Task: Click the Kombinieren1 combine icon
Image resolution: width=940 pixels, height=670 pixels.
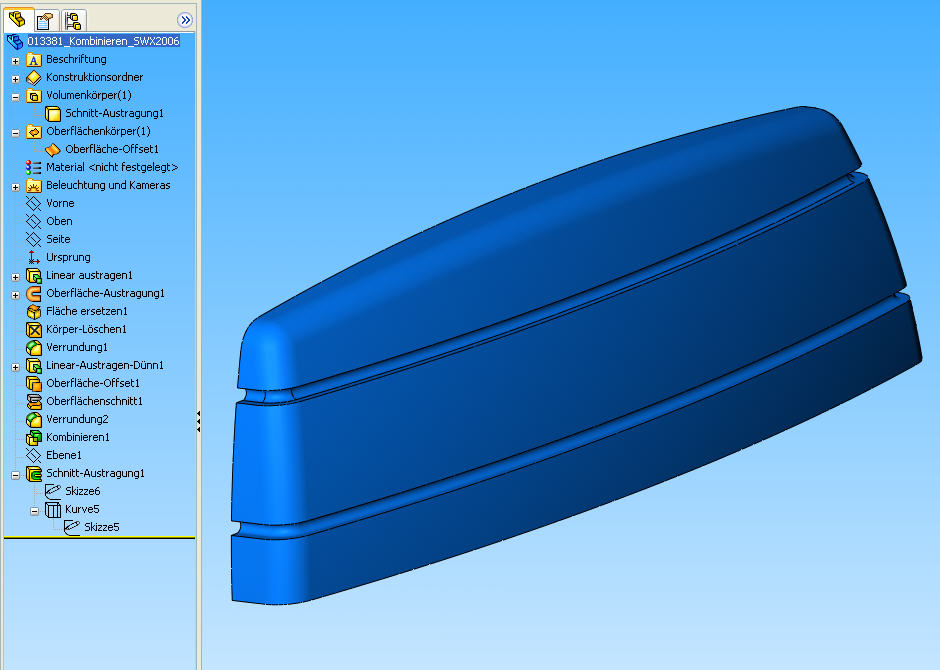Action: [x=34, y=437]
